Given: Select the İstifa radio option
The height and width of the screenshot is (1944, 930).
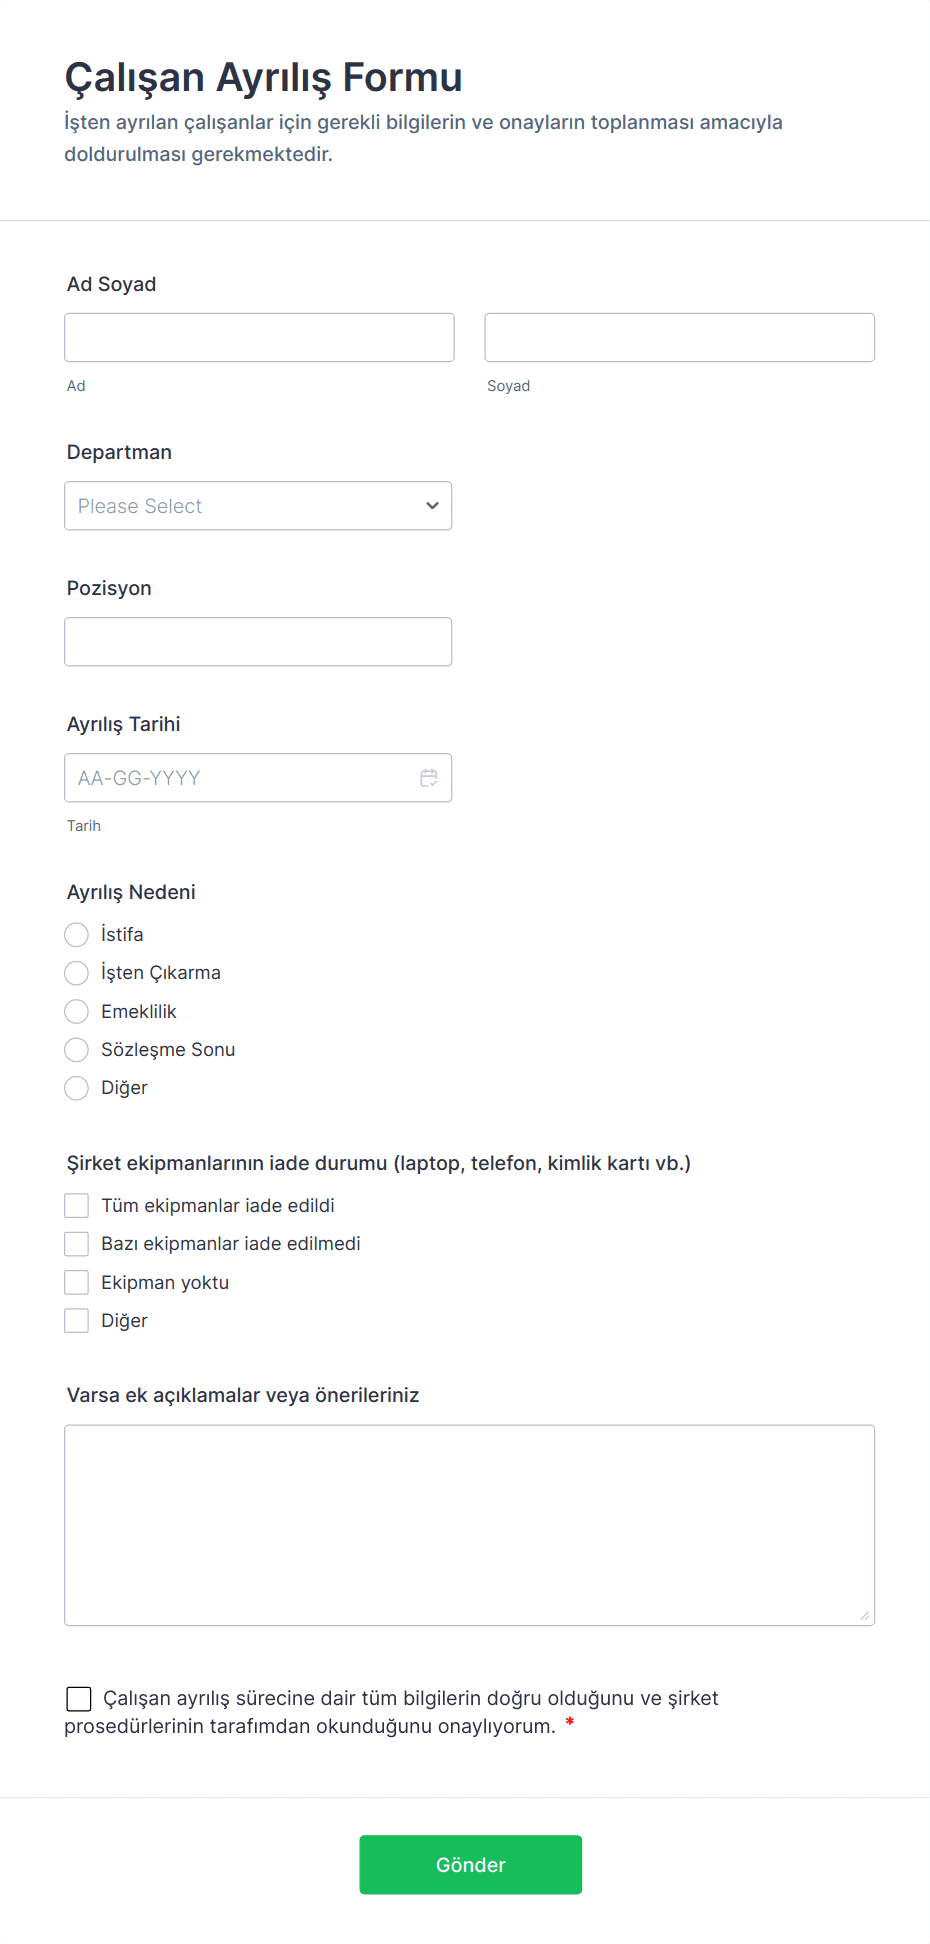Looking at the screenshot, I should click(77, 935).
